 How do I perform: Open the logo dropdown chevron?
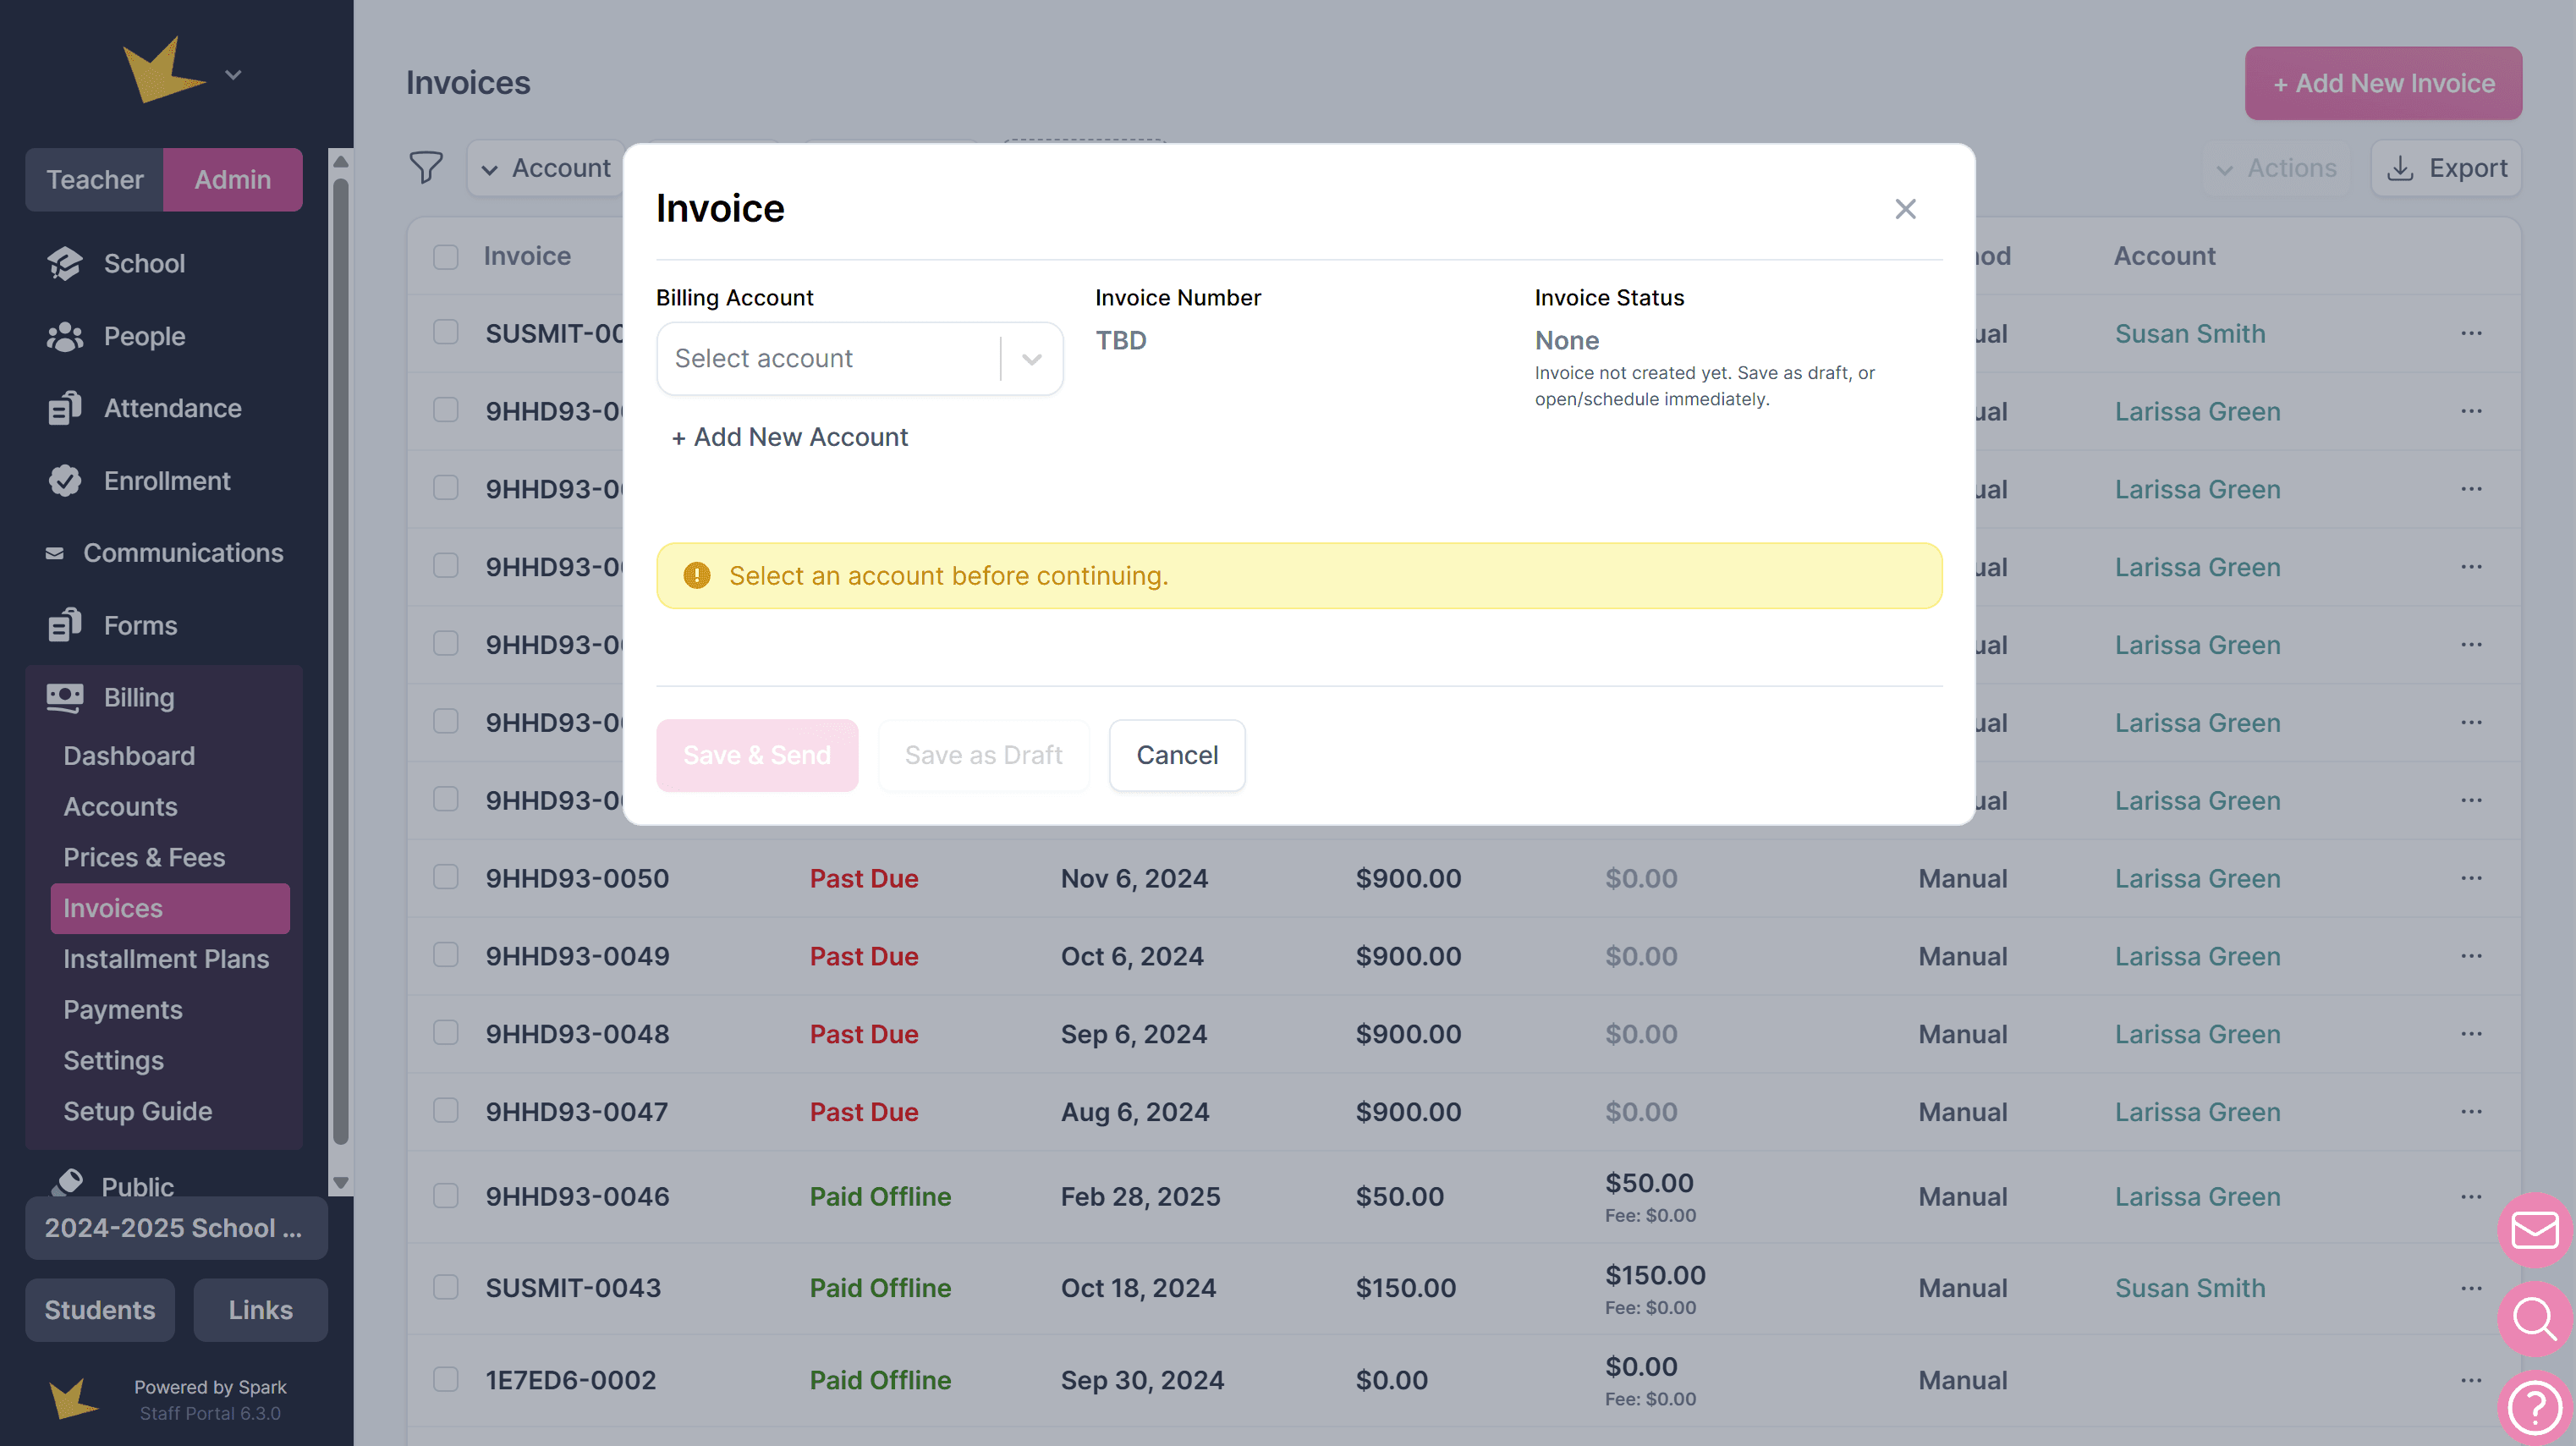coord(233,75)
